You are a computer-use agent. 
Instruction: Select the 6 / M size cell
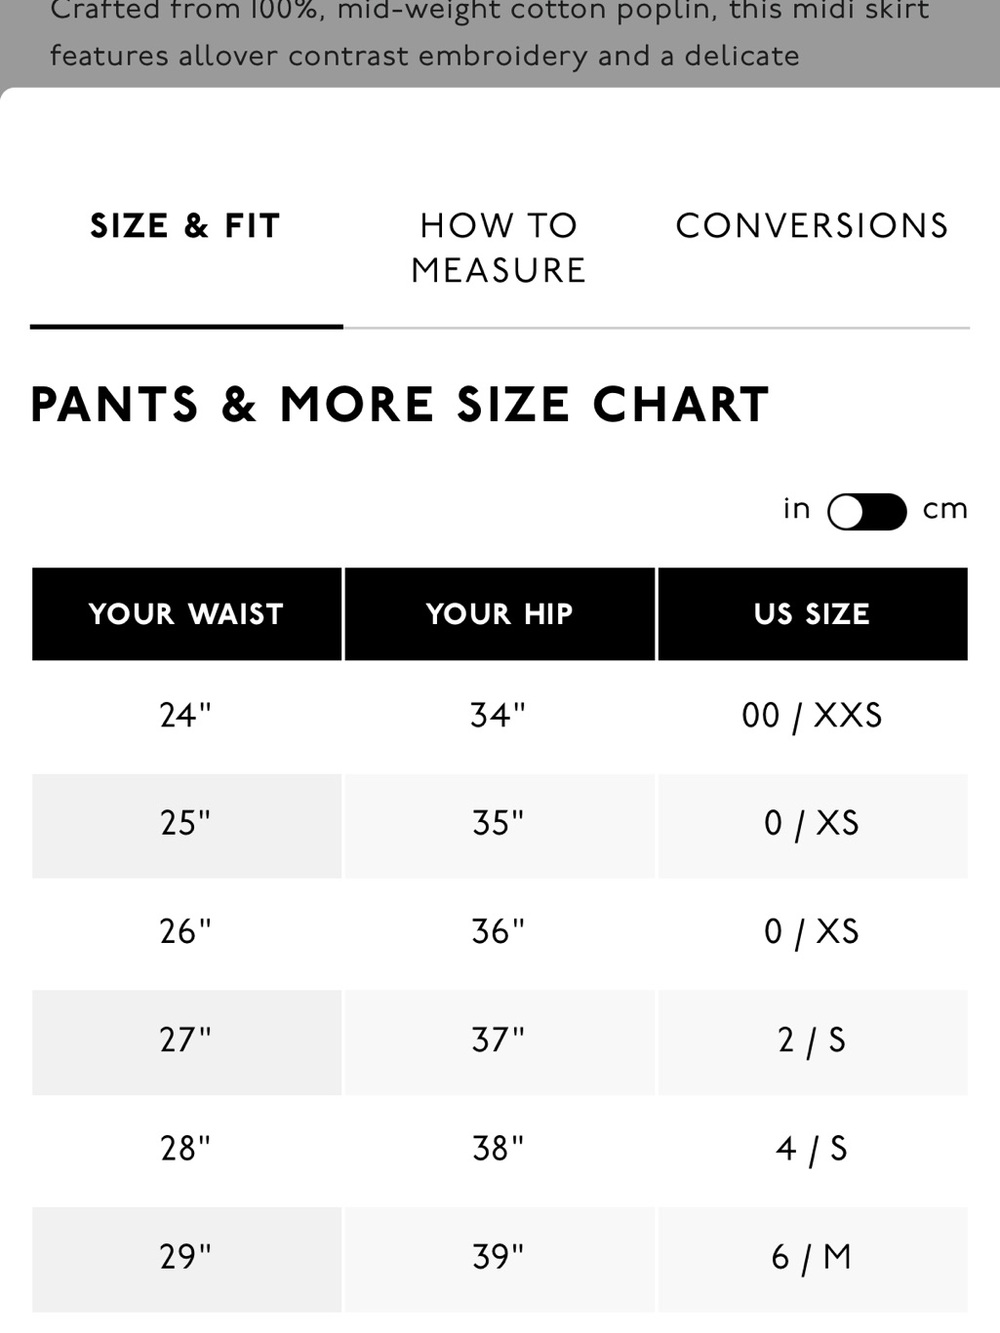[812, 1258]
